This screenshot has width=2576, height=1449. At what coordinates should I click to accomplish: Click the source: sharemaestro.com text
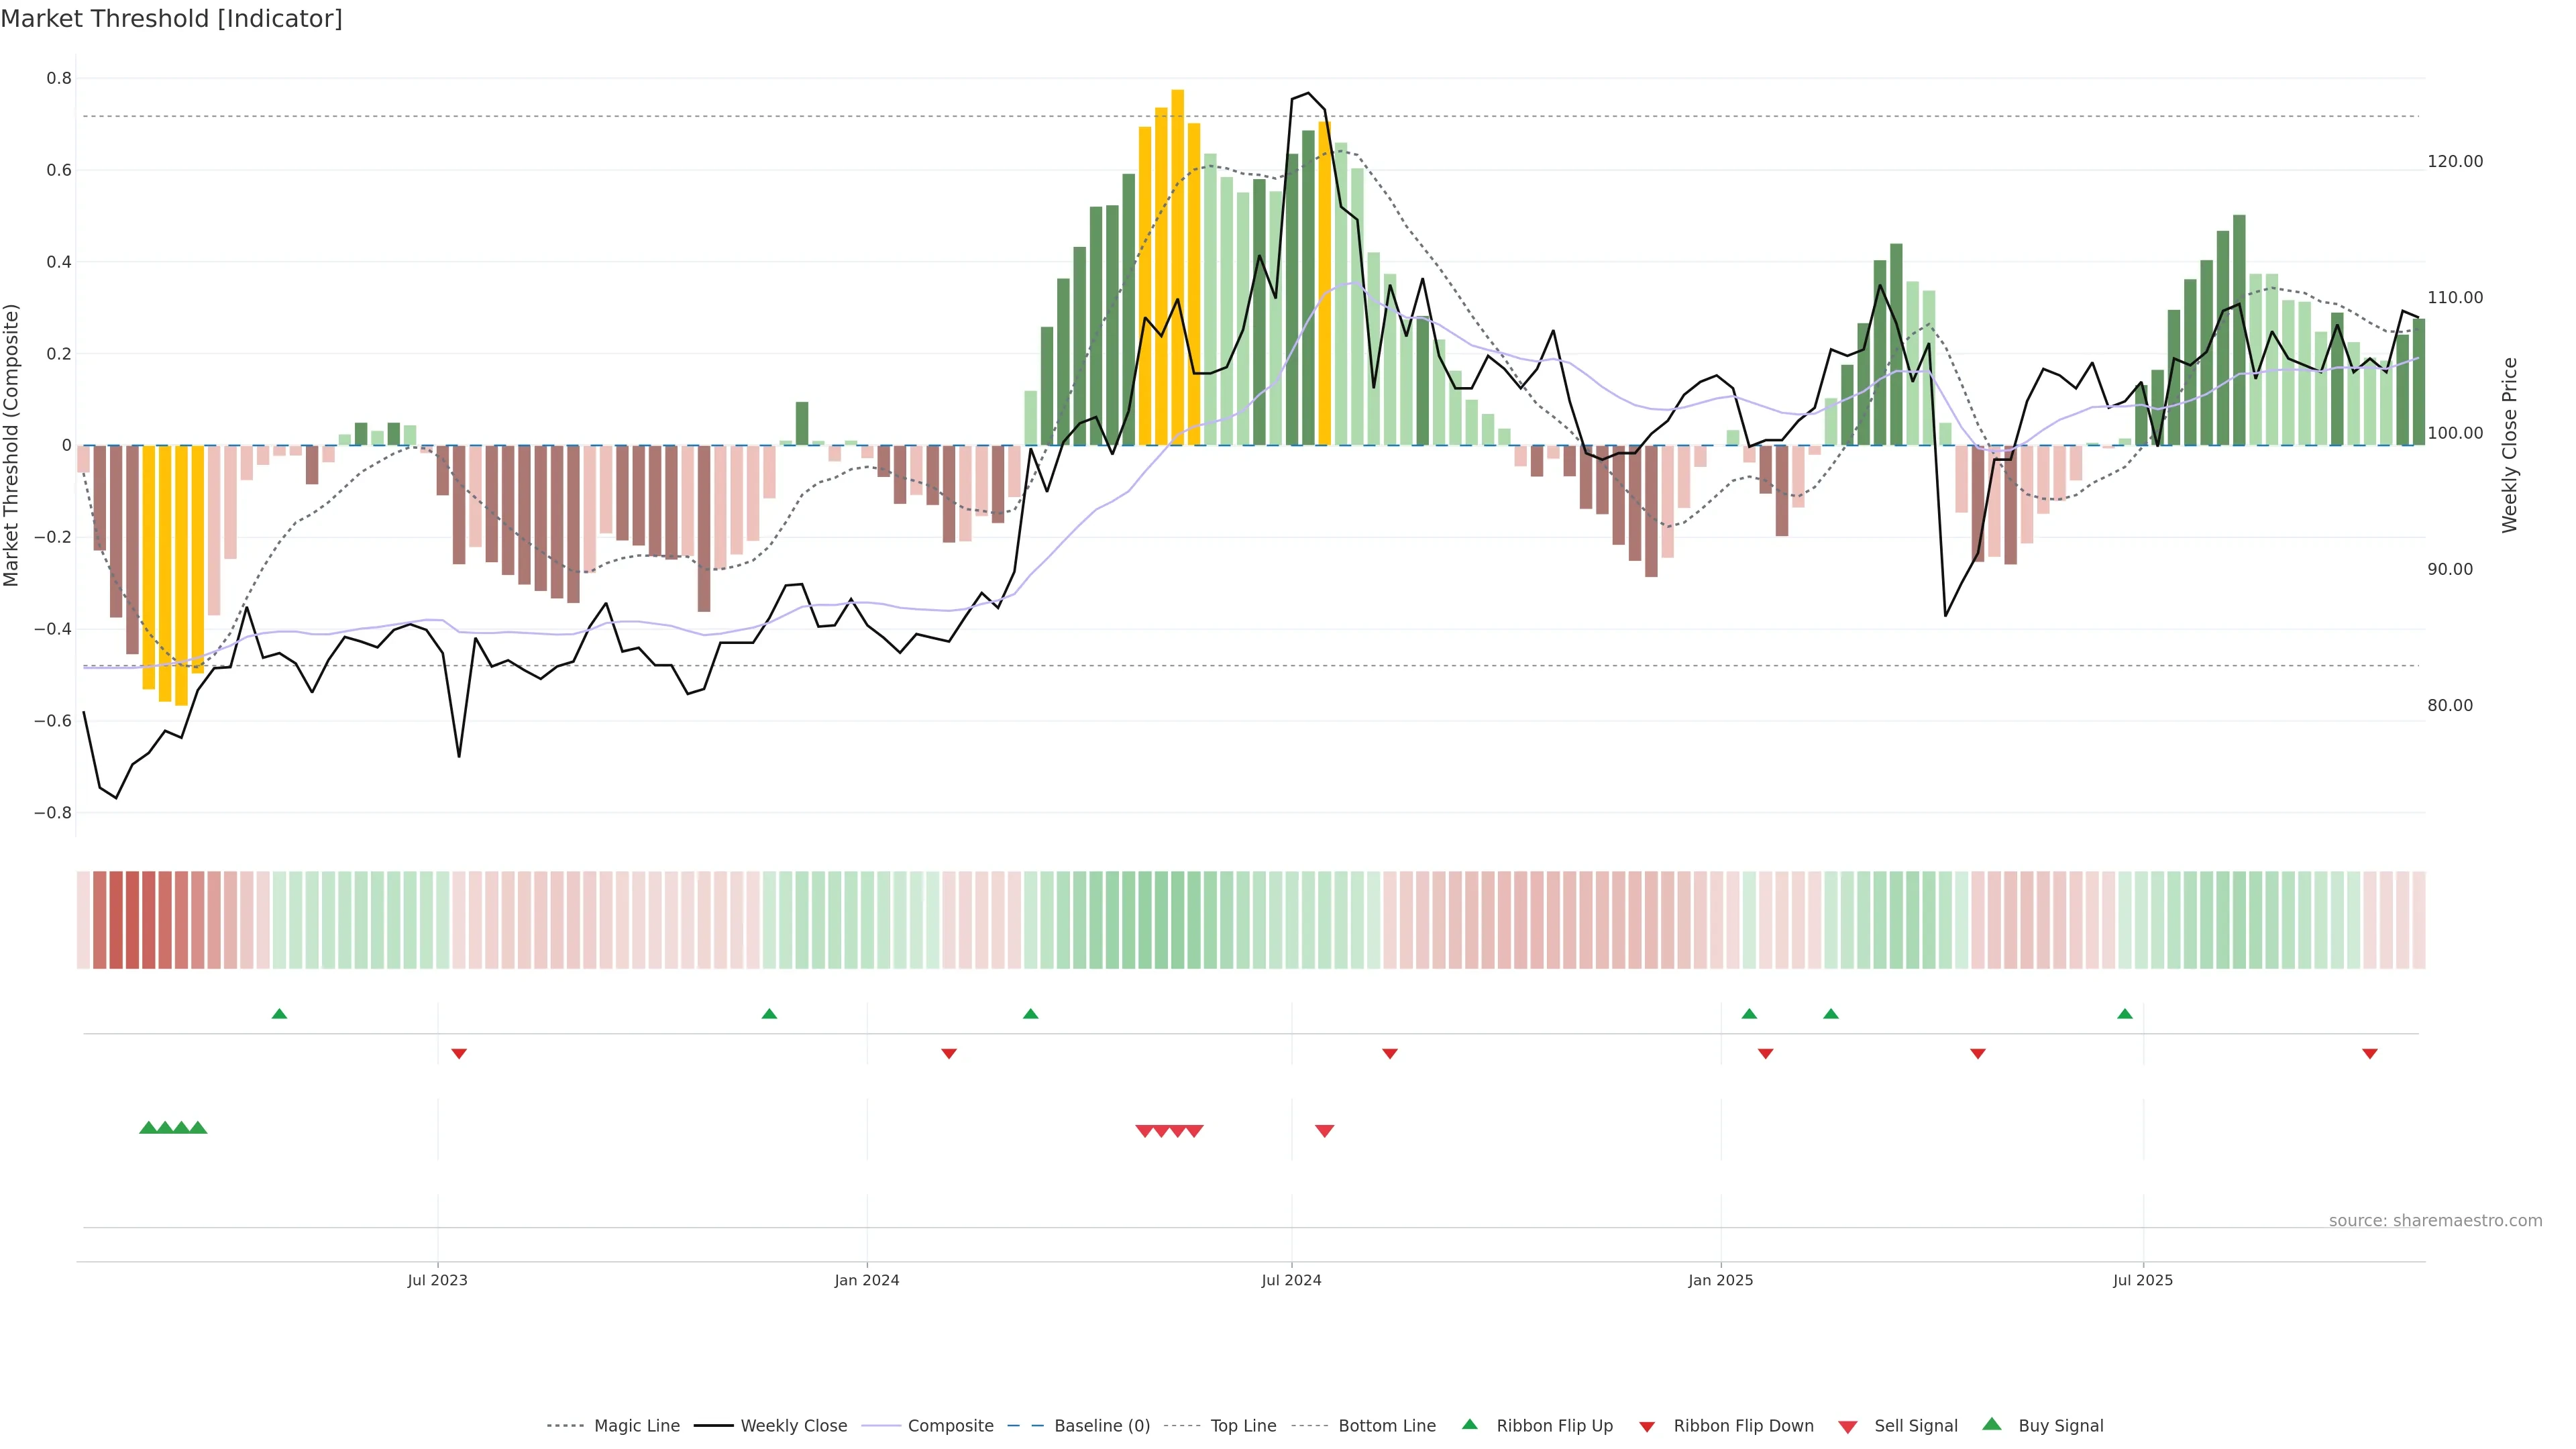2435,1221
